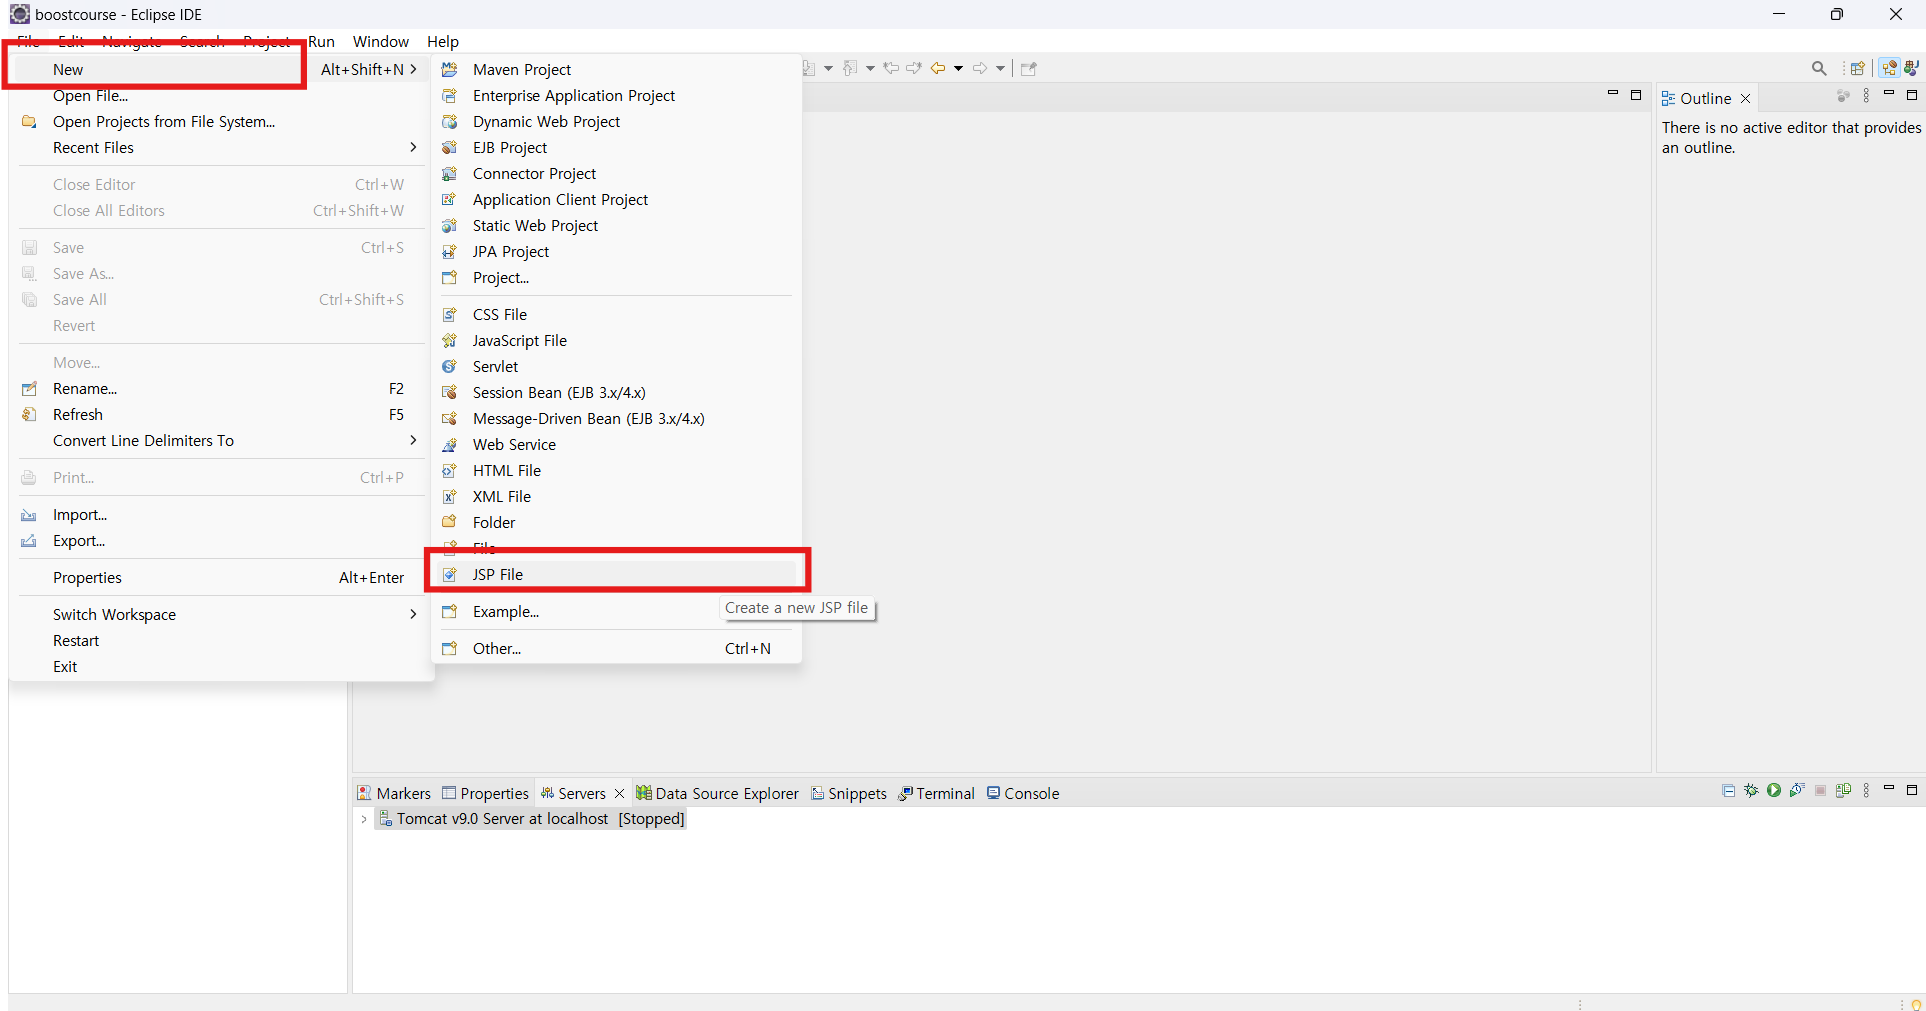Screen dimensions: 1926x1011
Task: Click the Forward navigation arrow icon
Action: coord(980,68)
